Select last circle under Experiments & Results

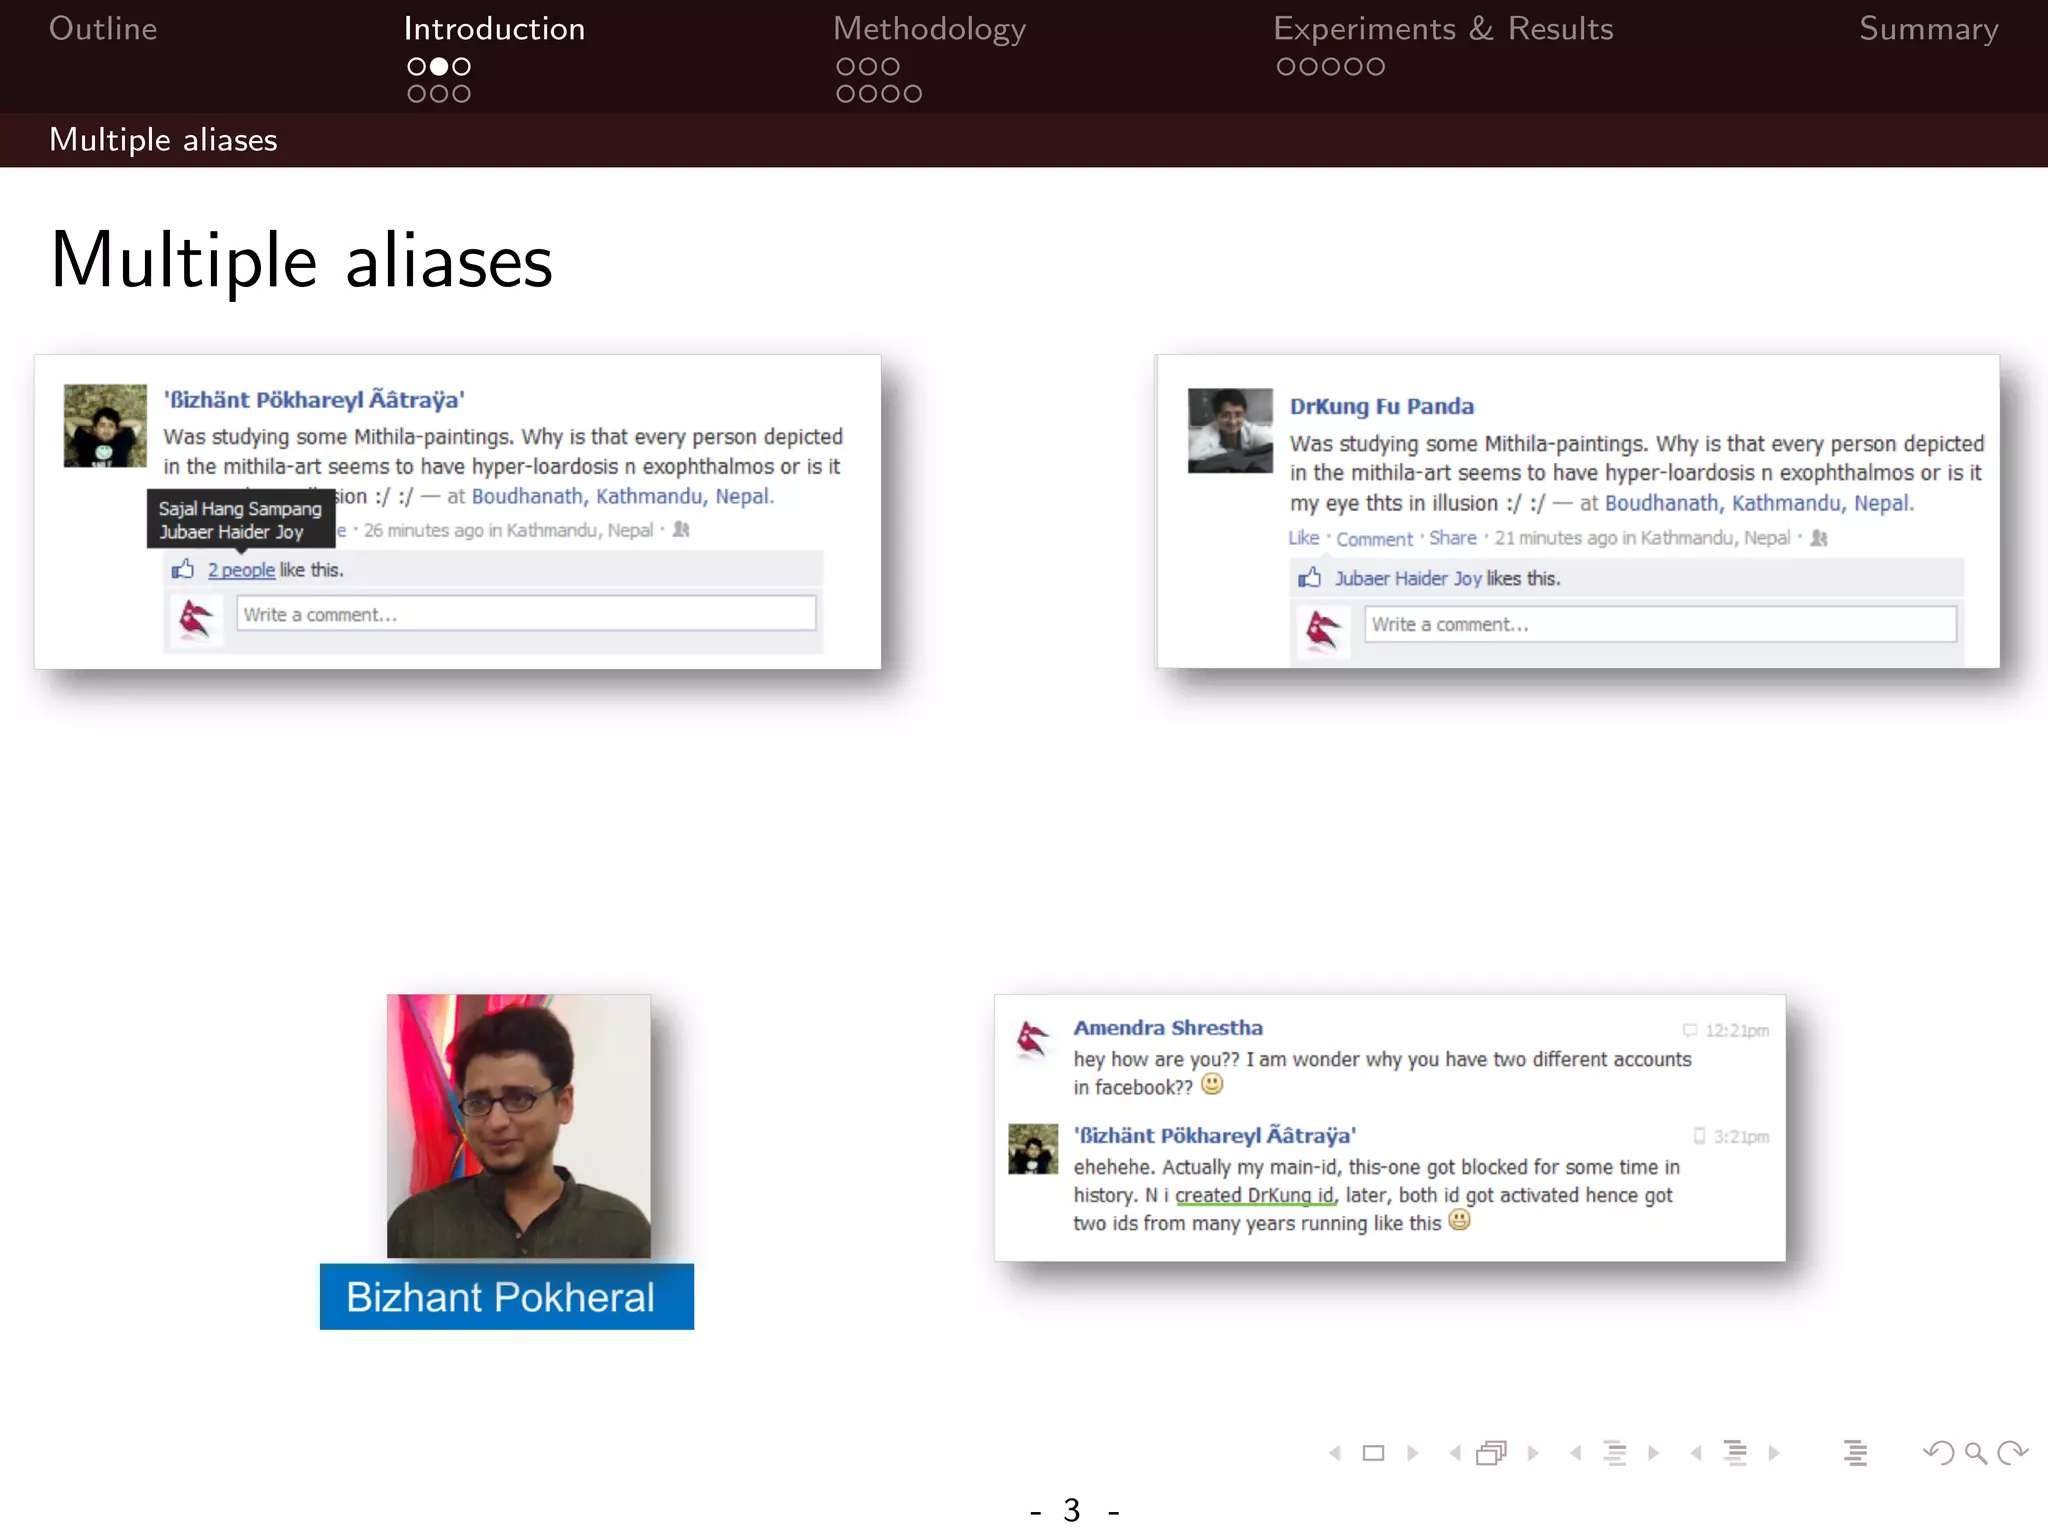1375,67
